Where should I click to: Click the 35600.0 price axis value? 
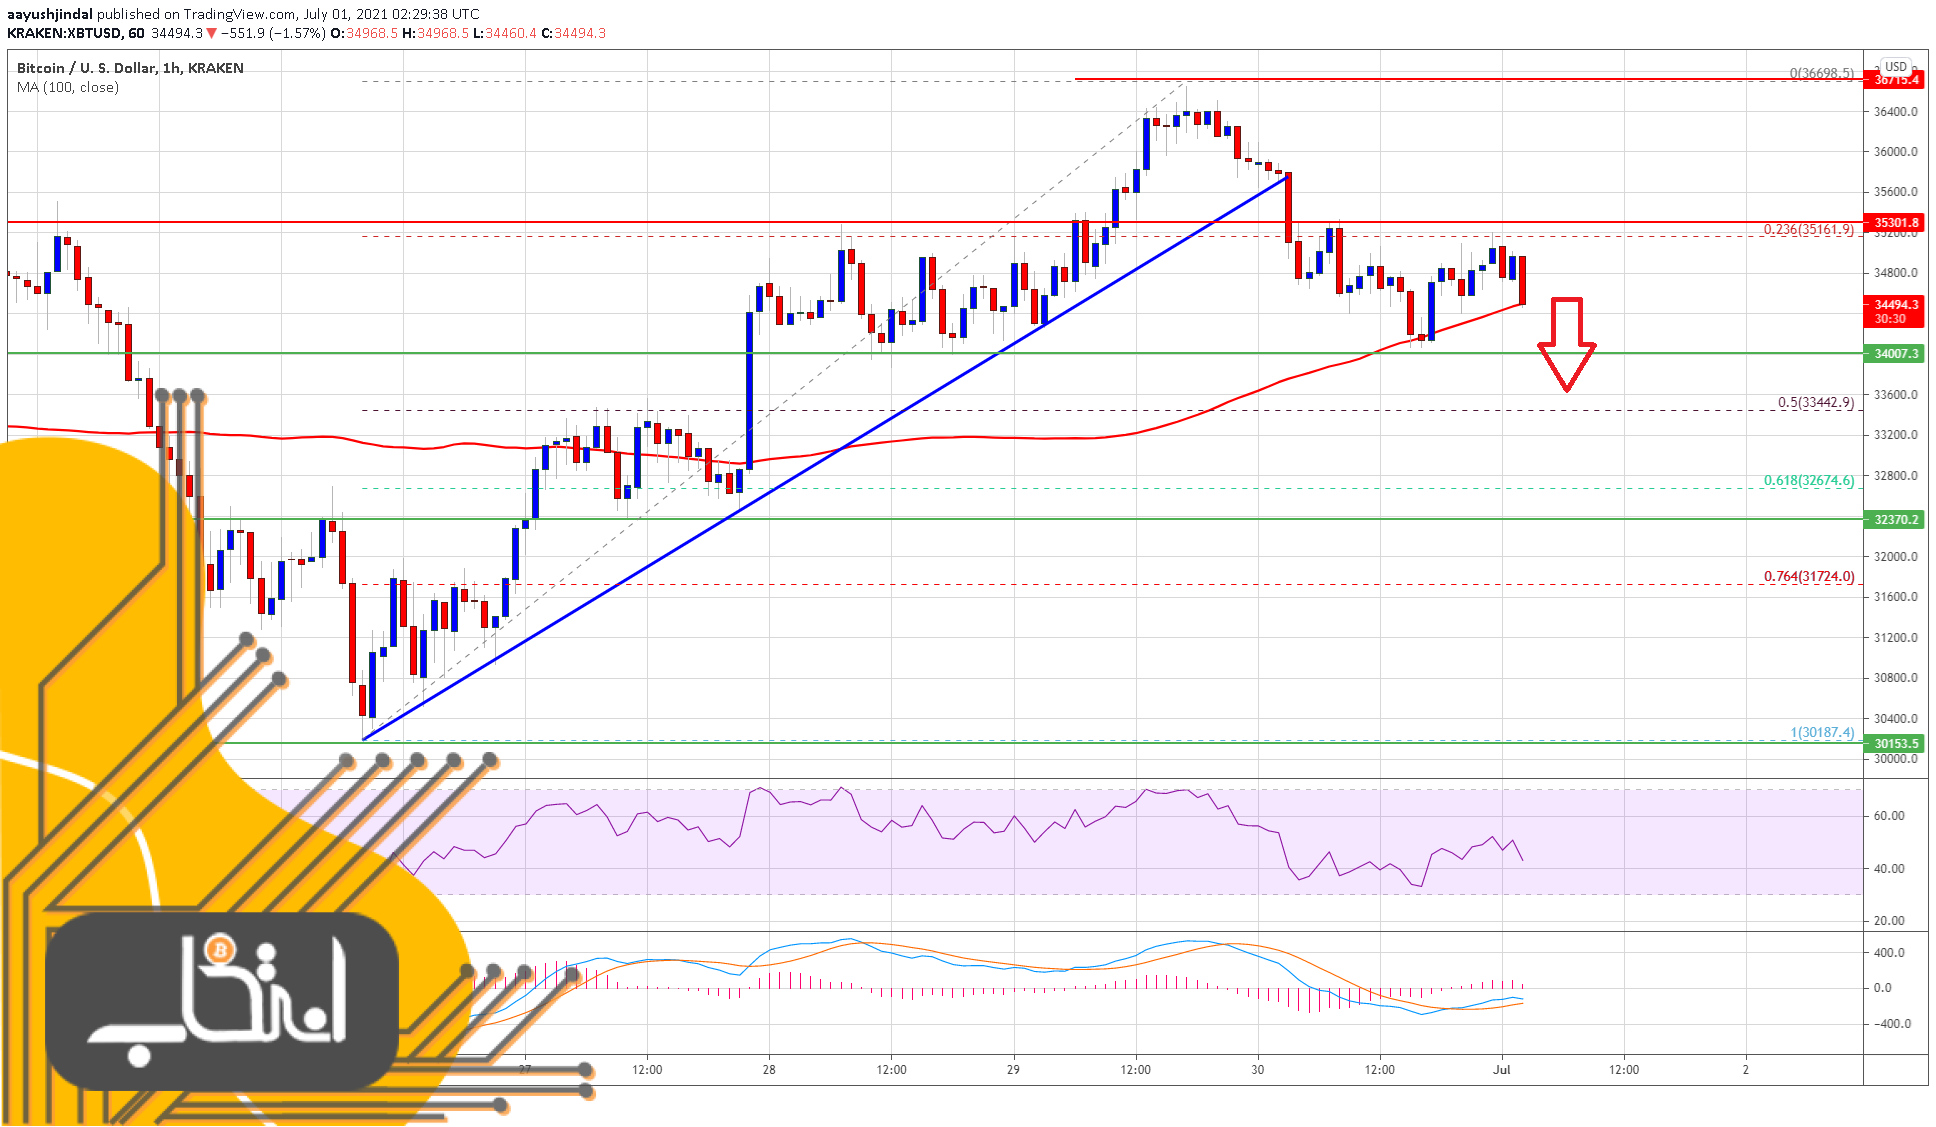coord(1896,192)
